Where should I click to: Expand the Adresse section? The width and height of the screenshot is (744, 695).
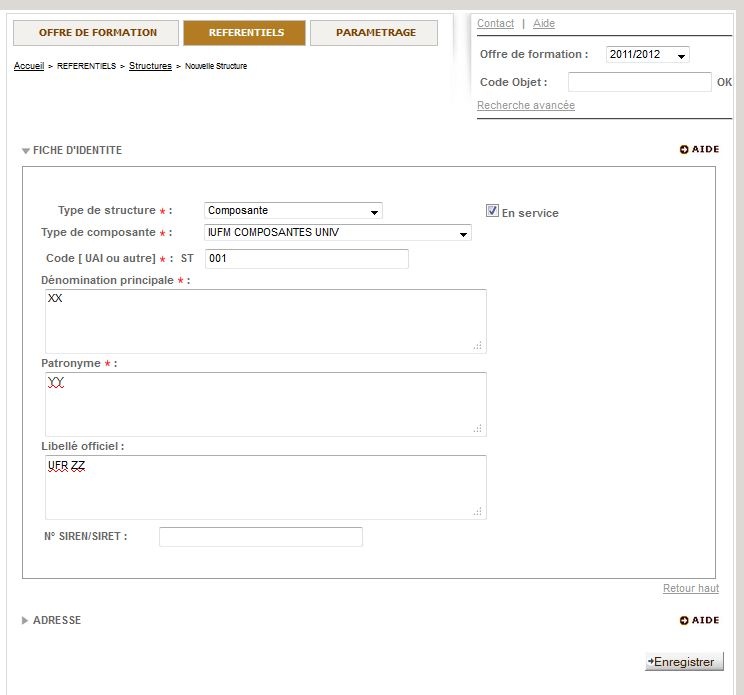[x=51, y=621]
